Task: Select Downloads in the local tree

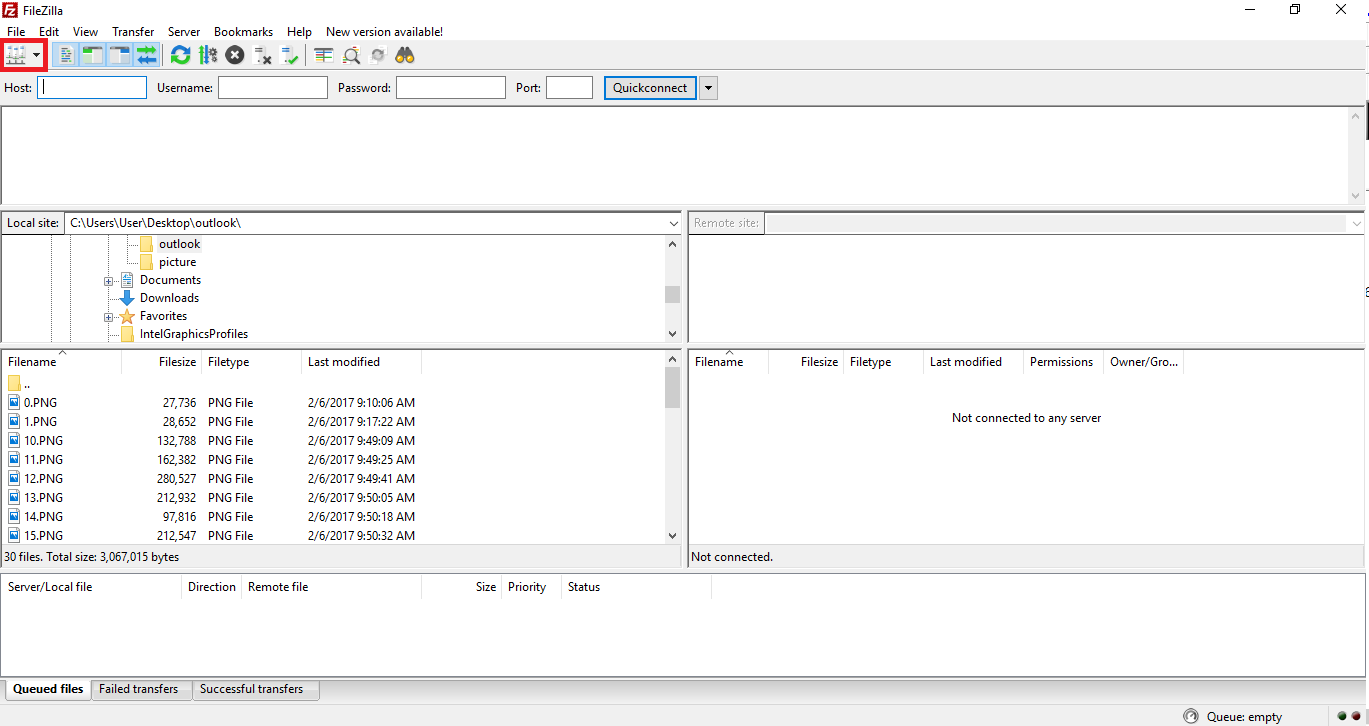Action: pos(169,298)
